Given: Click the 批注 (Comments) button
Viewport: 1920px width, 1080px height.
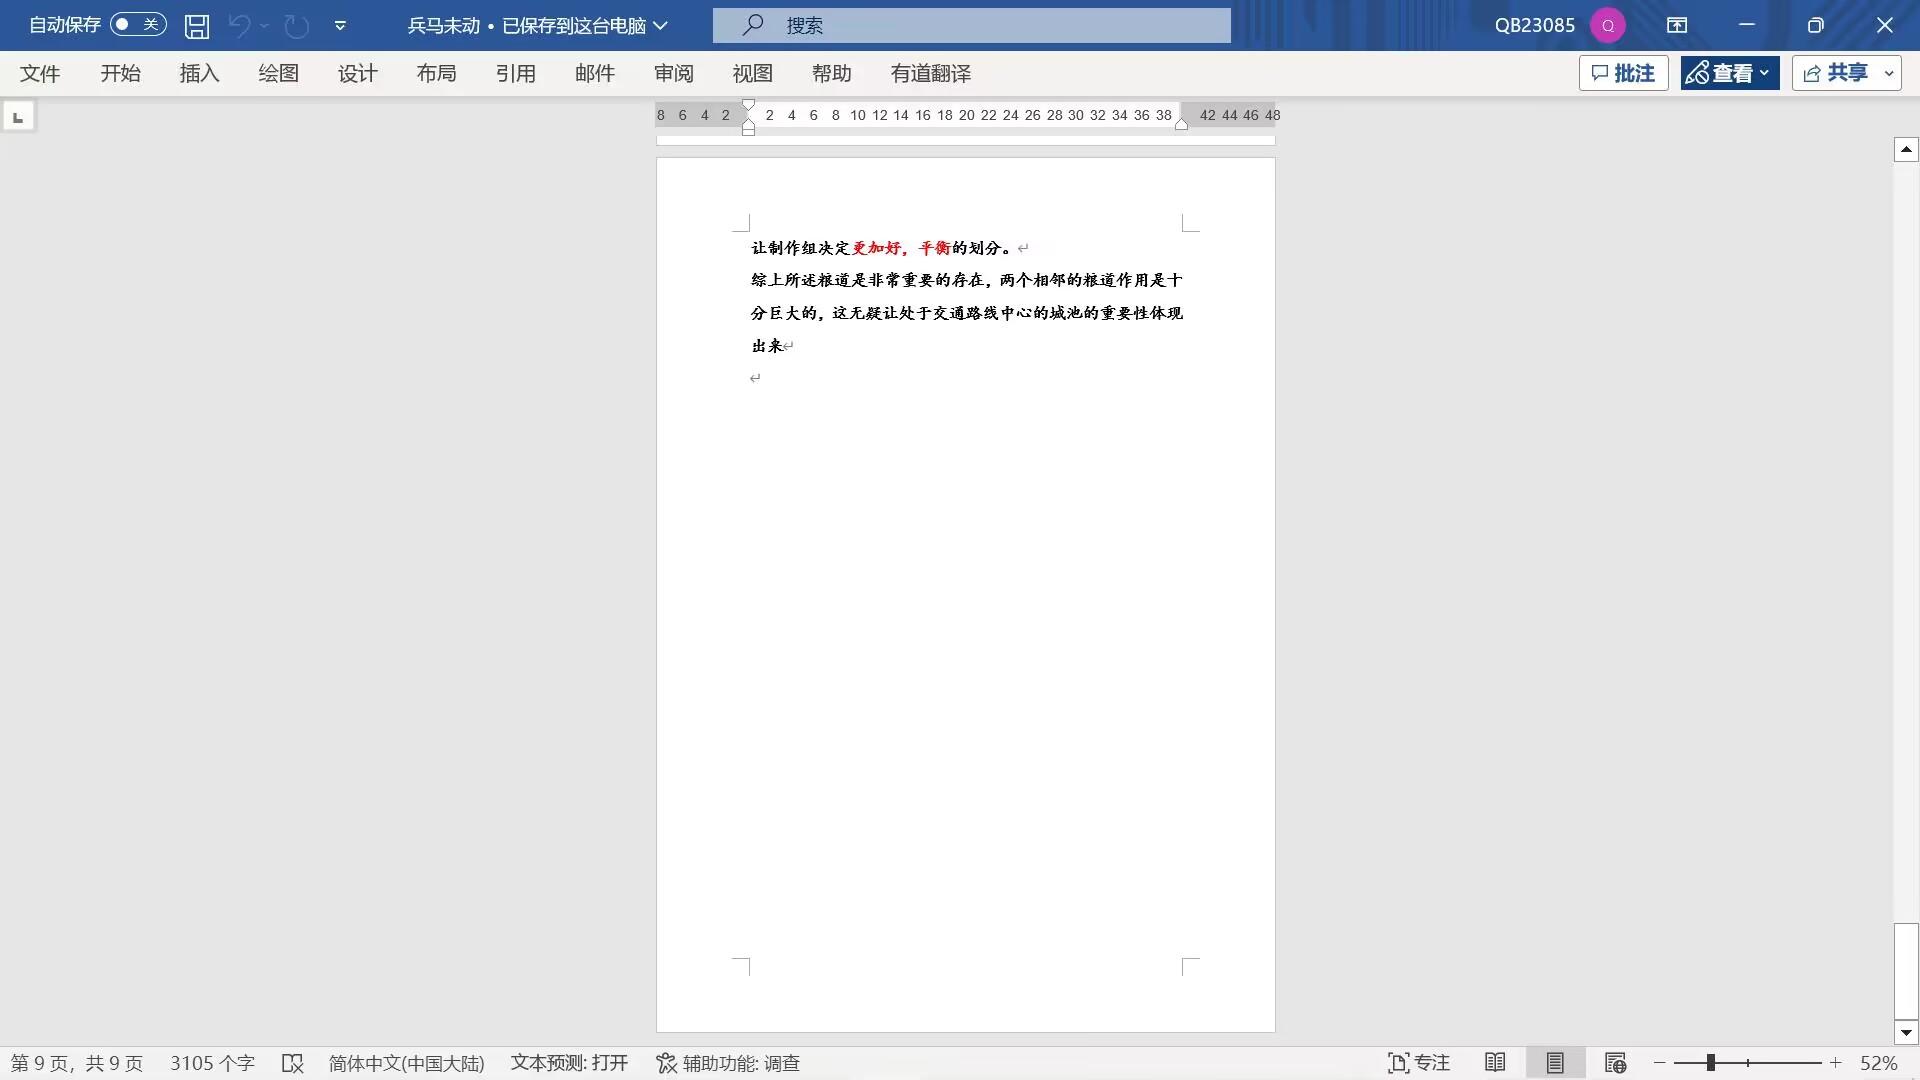Looking at the screenshot, I should (1623, 73).
